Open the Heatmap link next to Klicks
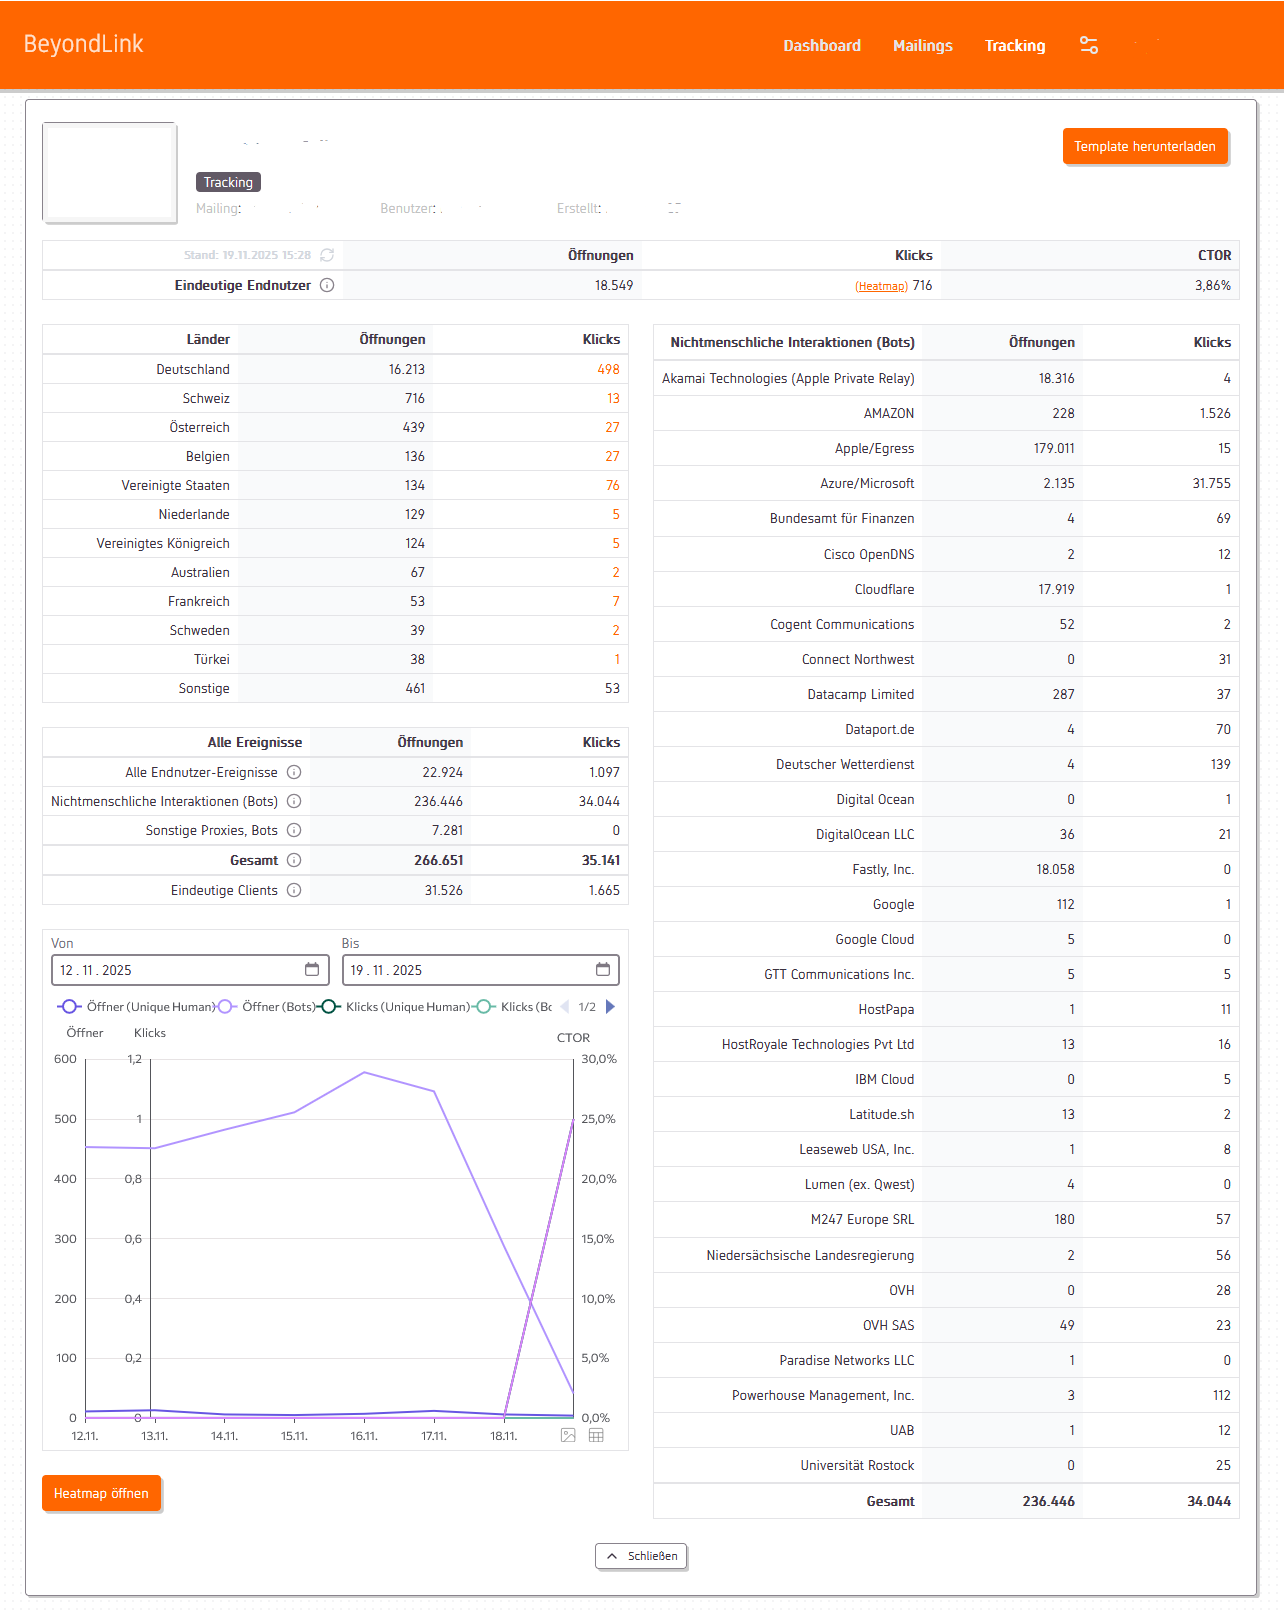The width and height of the screenshot is (1284, 1616). pyautogui.click(x=881, y=286)
